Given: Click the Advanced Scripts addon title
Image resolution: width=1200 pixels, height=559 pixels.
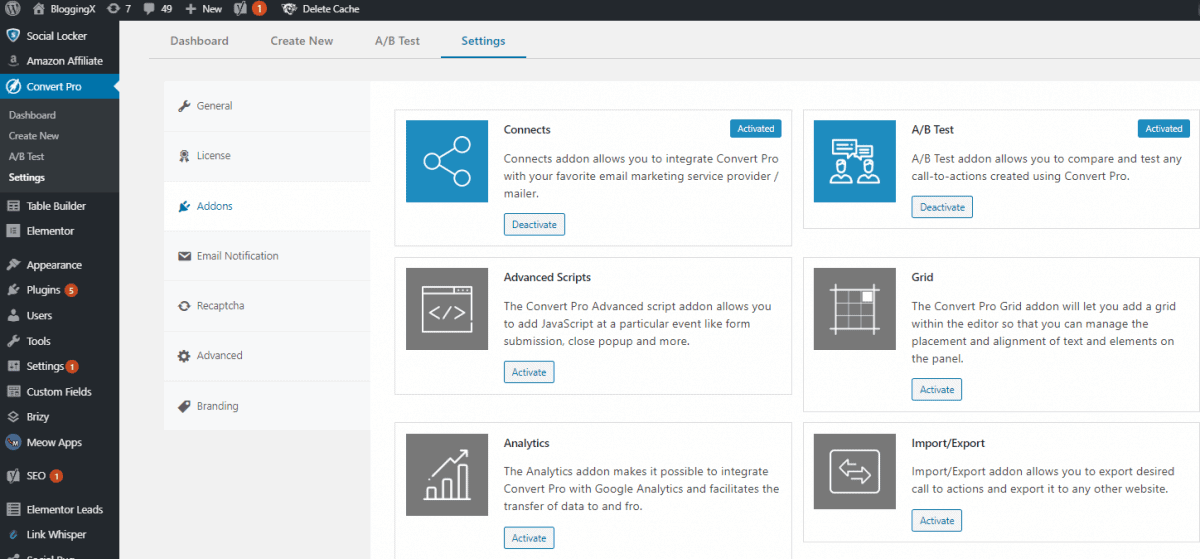Looking at the screenshot, I should [x=547, y=277].
